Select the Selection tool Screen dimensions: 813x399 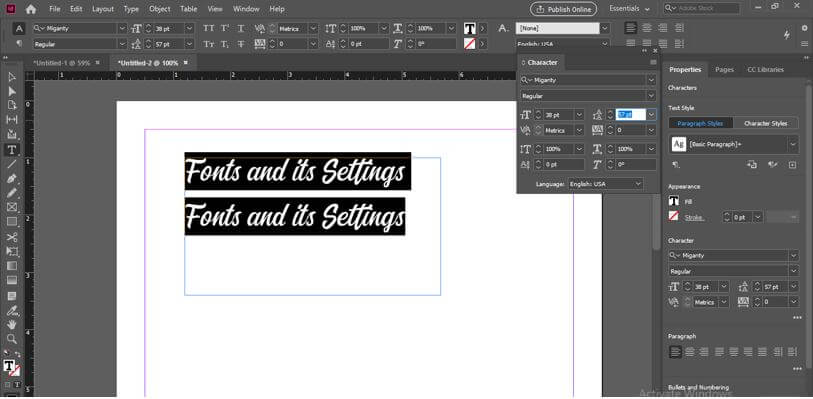tap(12, 77)
